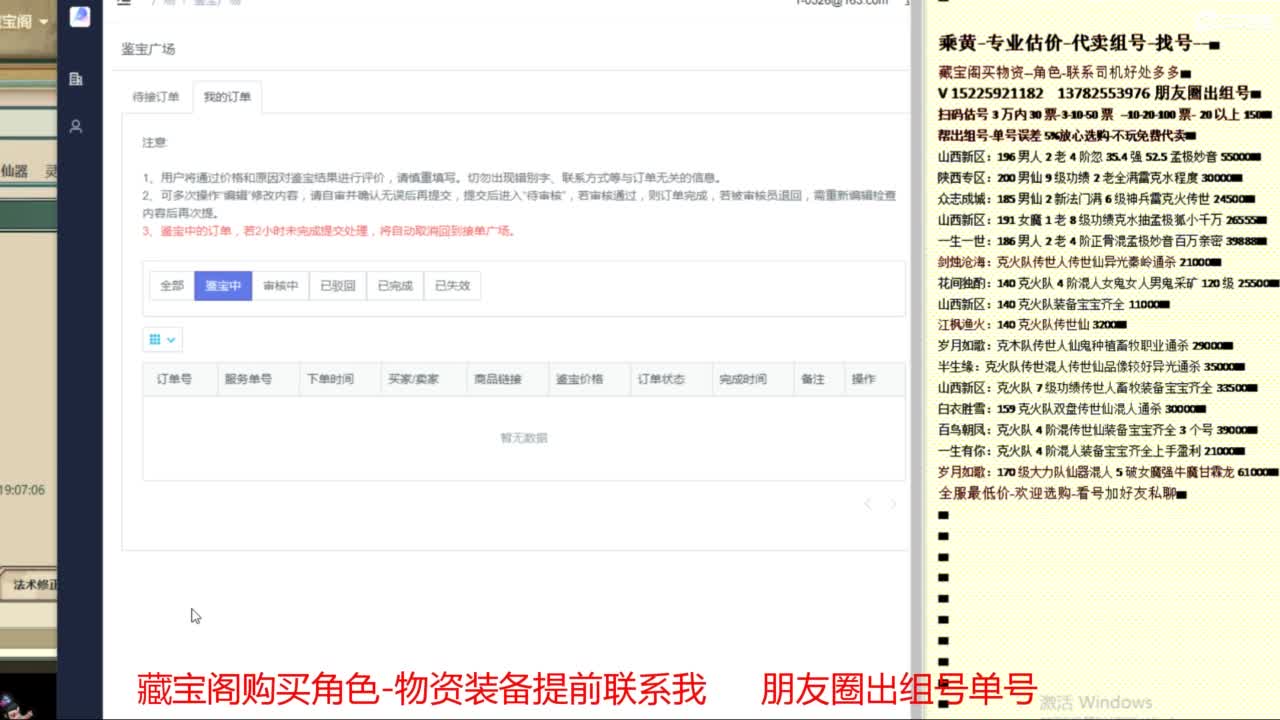Open the user profile icon in the sidebar
This screenshot has width=1280, height=720.
76,127
